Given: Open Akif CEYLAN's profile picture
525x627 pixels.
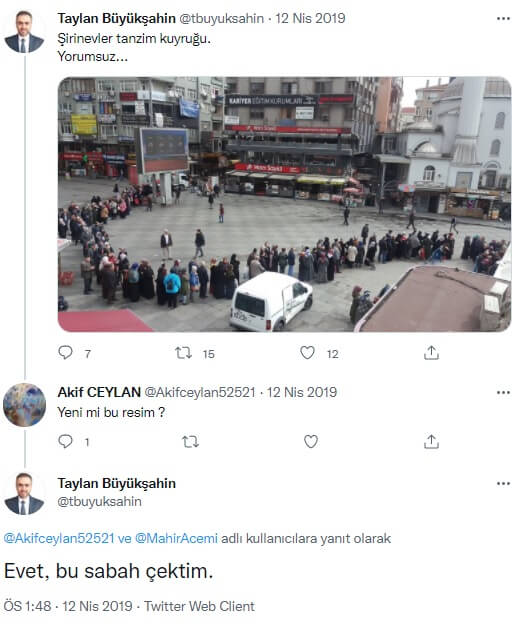Looking at the screenshot, I should (24, 405).
